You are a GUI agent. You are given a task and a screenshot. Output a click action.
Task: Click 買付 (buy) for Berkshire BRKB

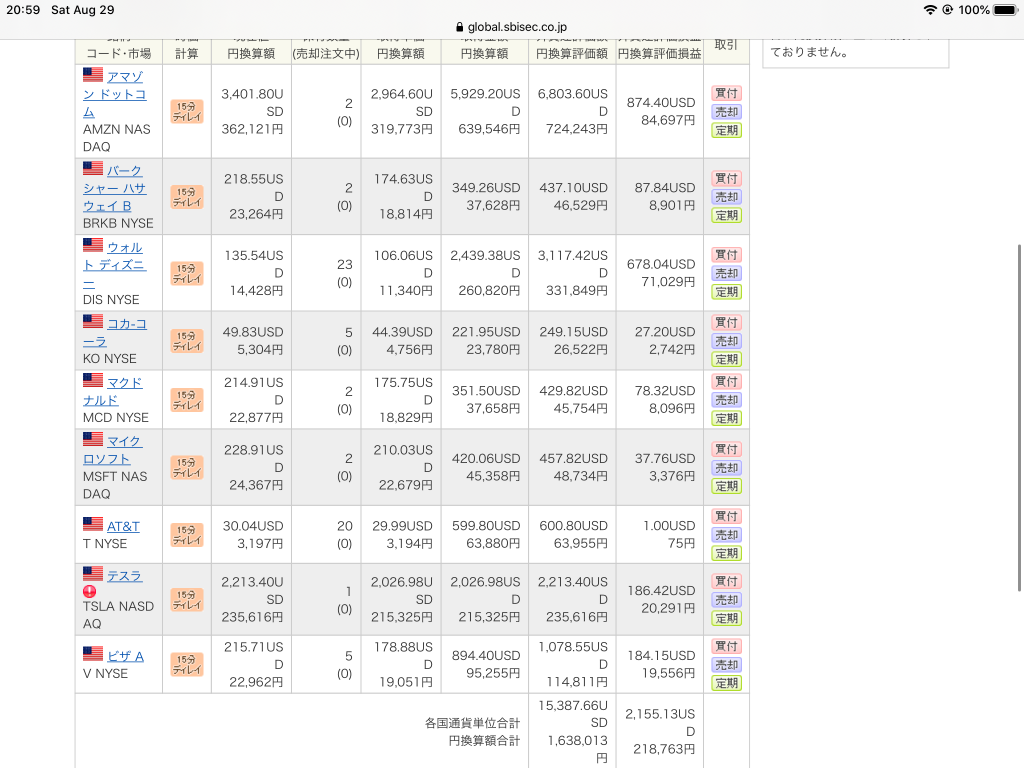(726, 178)
